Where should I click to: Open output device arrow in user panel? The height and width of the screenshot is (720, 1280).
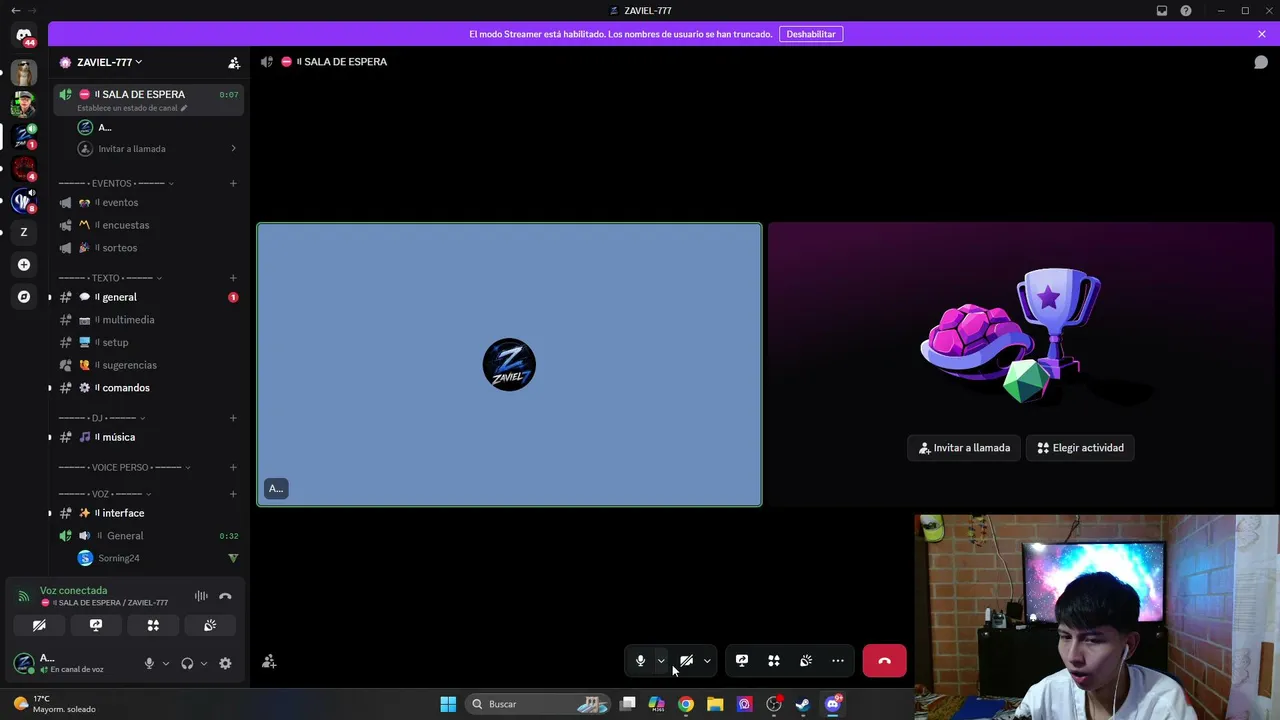click(x=204, y=663)
